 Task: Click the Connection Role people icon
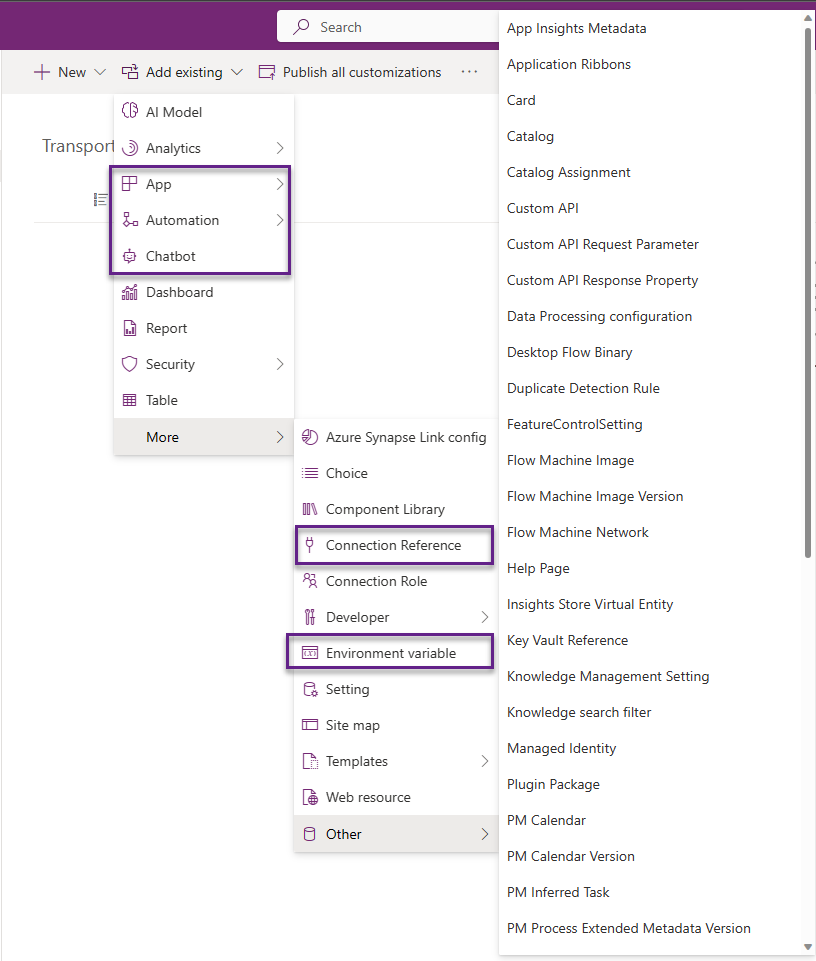(310, 580)
